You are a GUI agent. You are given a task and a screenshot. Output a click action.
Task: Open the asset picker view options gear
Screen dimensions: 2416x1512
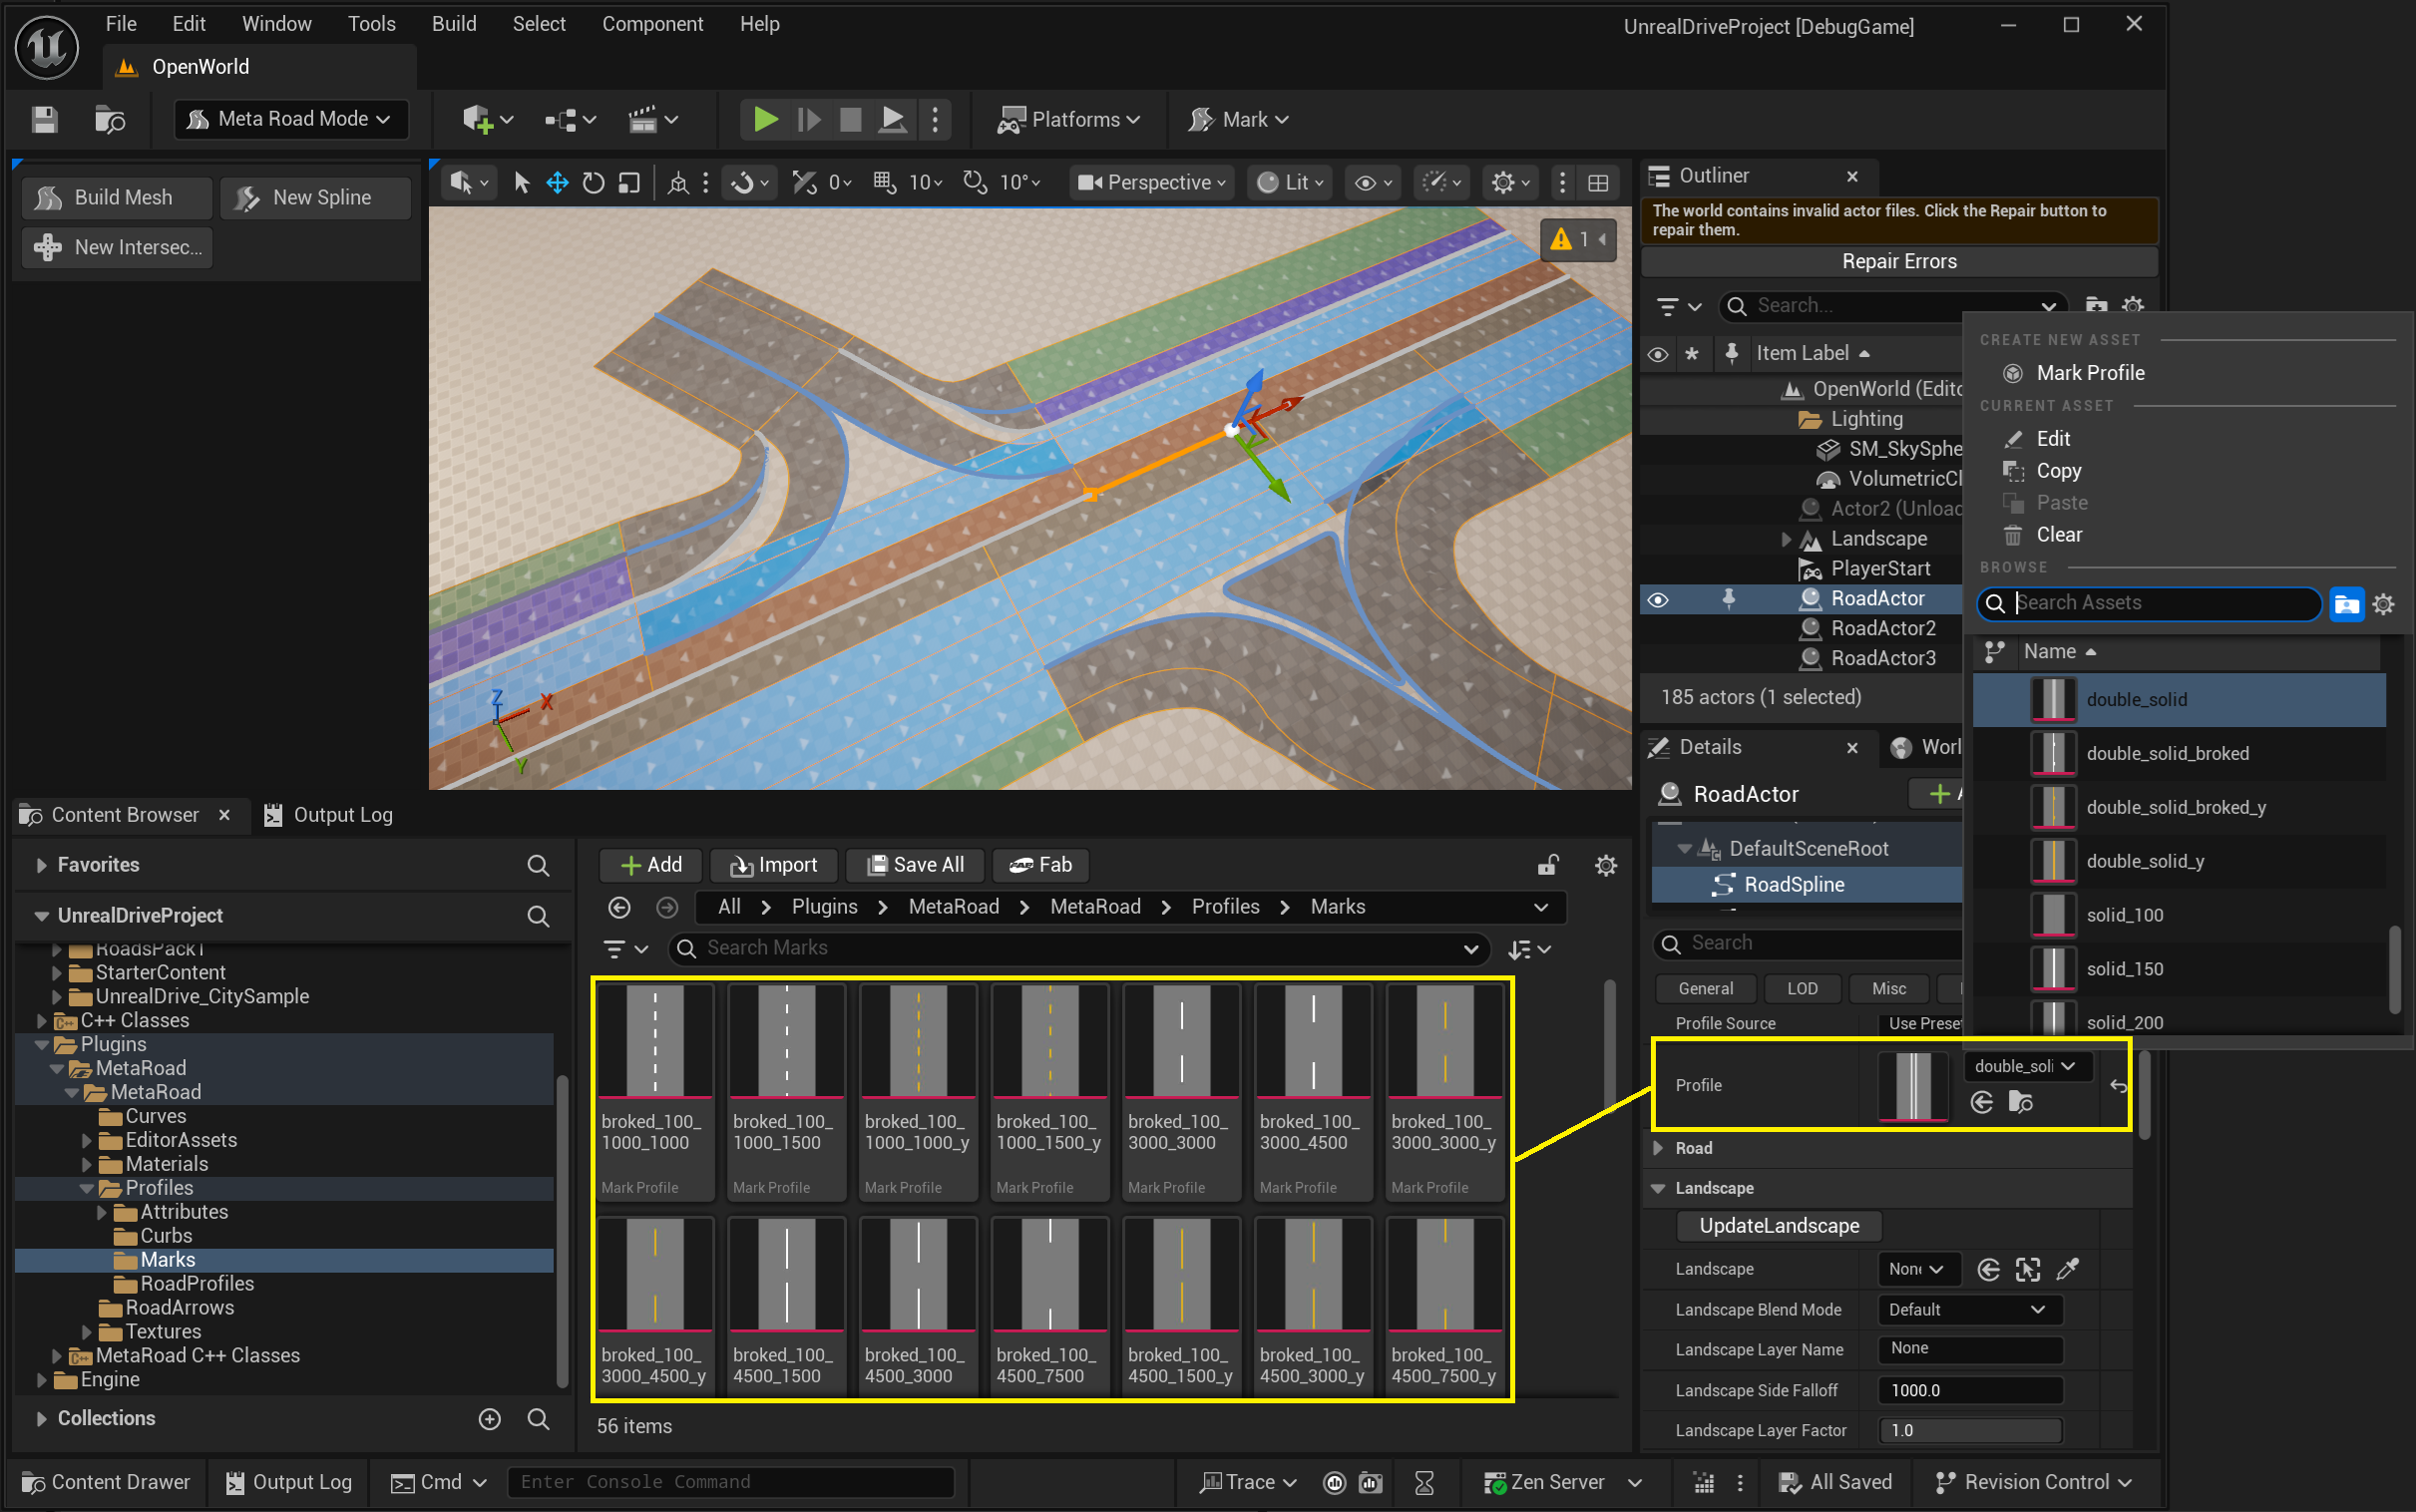2383,604
